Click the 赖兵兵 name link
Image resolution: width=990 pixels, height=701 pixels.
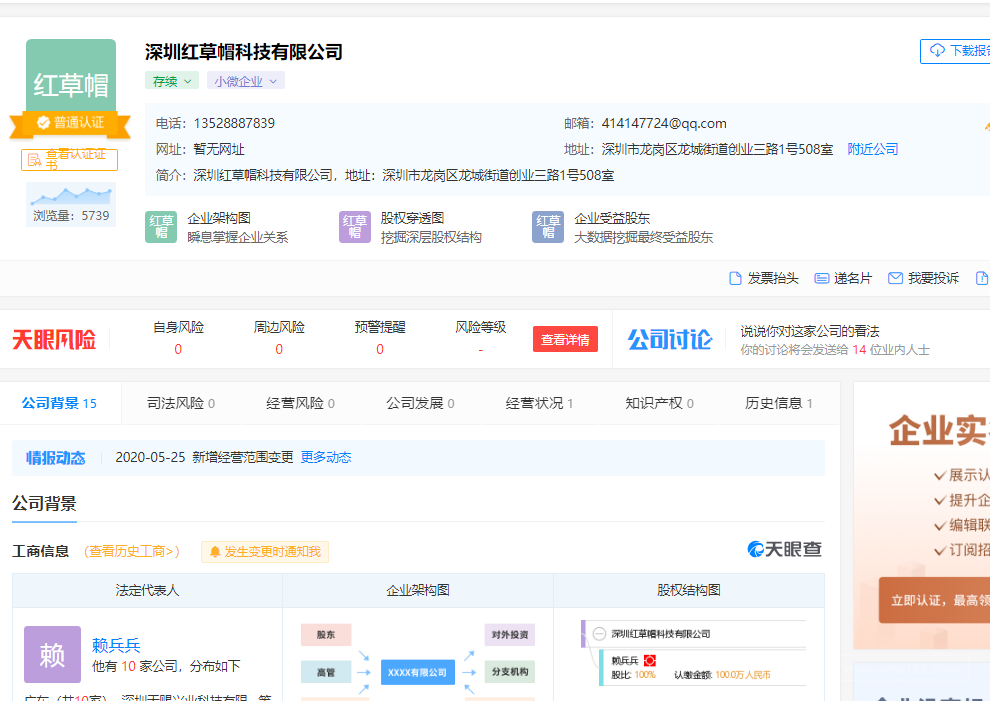[116, 645]
